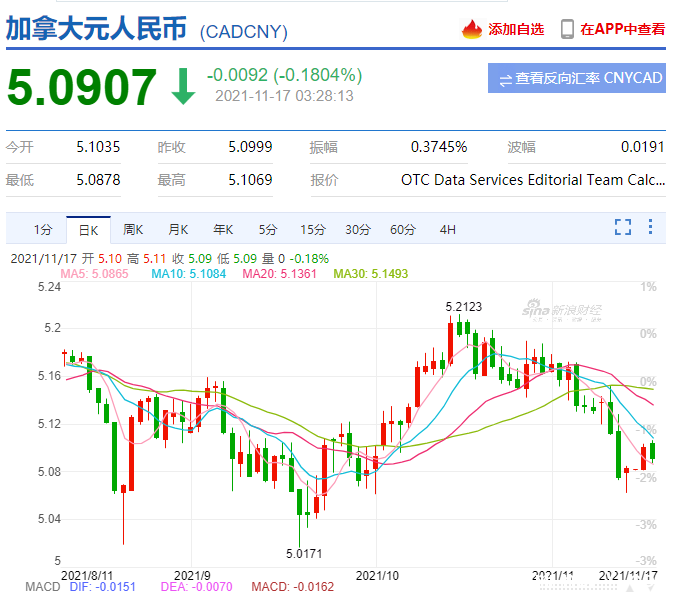
Task: Switch to the 月K chart tab
Action: tap(178, 230)
